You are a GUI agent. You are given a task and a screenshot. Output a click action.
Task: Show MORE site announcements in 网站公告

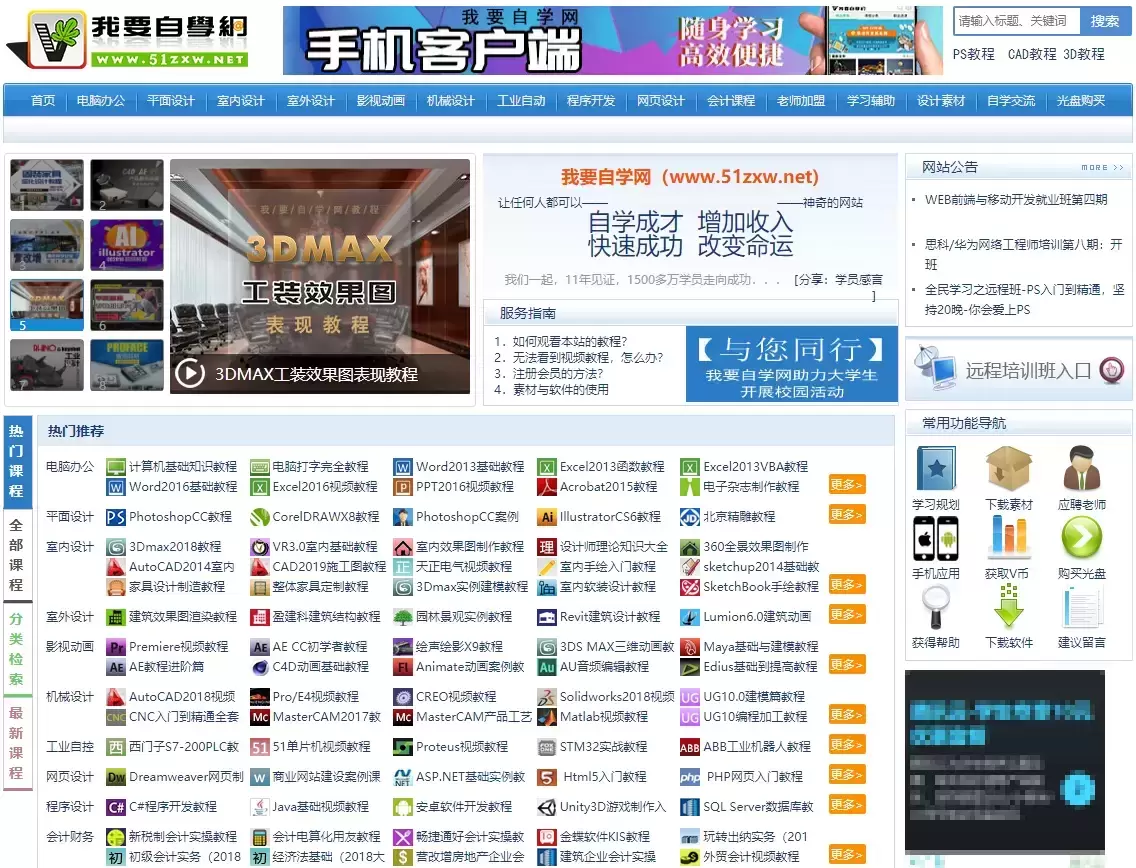(x=1102, y=168)
